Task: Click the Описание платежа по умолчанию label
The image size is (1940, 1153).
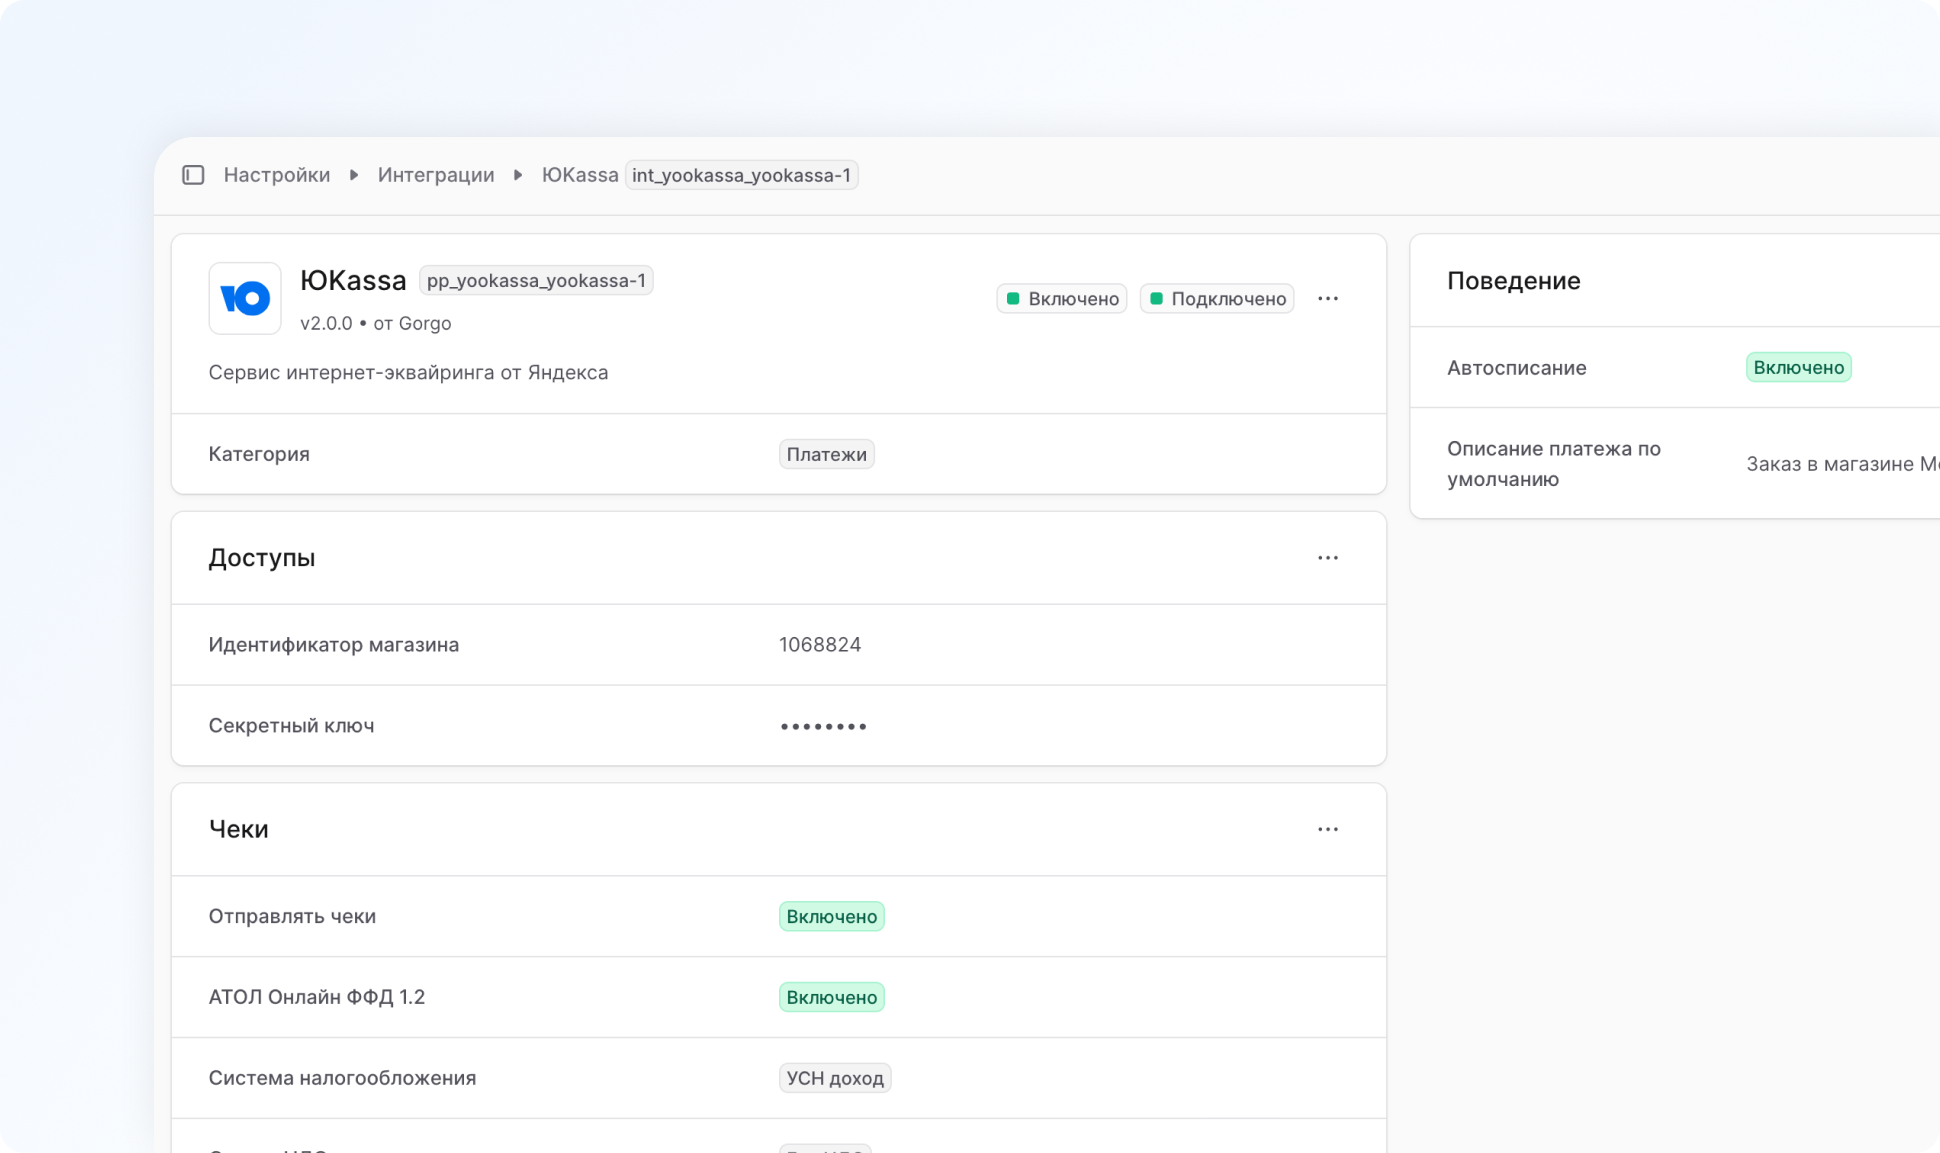Action: [x=1554, y=464]
